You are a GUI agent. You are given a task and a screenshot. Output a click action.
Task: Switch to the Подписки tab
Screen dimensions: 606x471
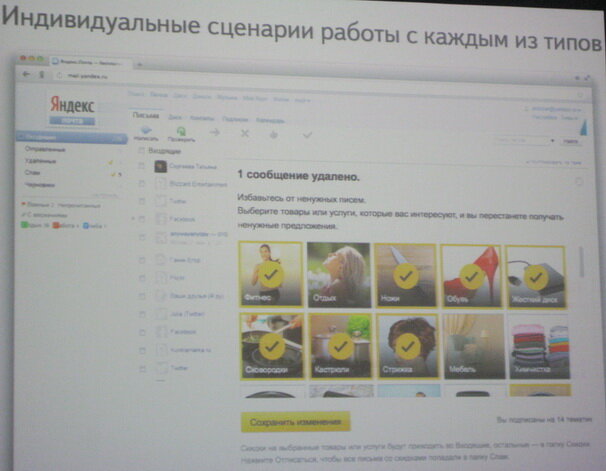(x=235, y=119)
